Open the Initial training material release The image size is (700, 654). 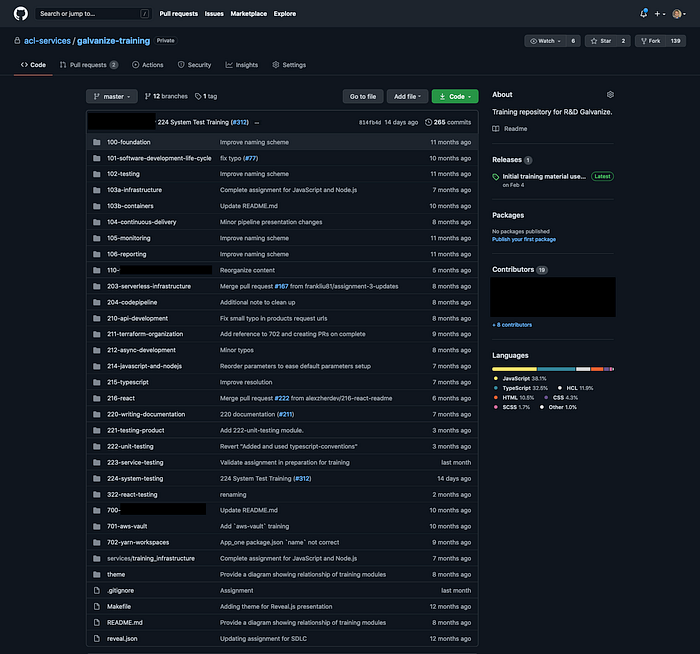[544, 177]
